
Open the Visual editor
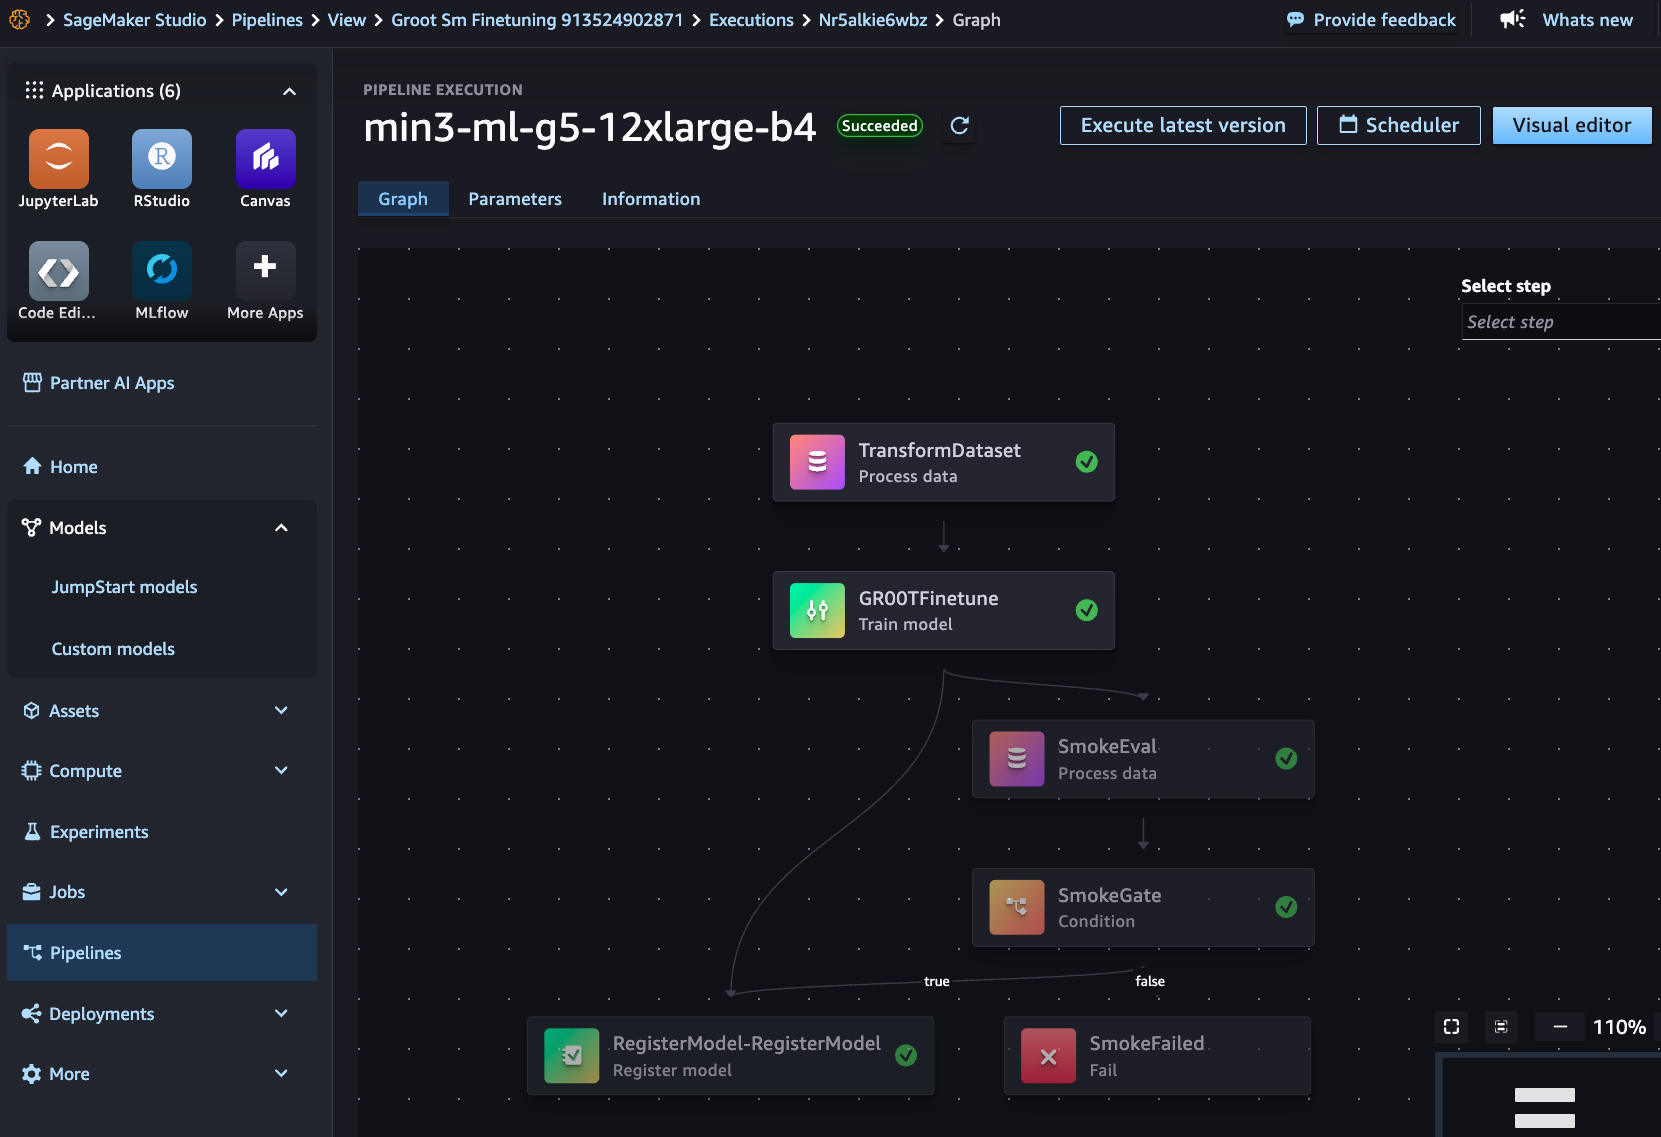point(1571,125)
